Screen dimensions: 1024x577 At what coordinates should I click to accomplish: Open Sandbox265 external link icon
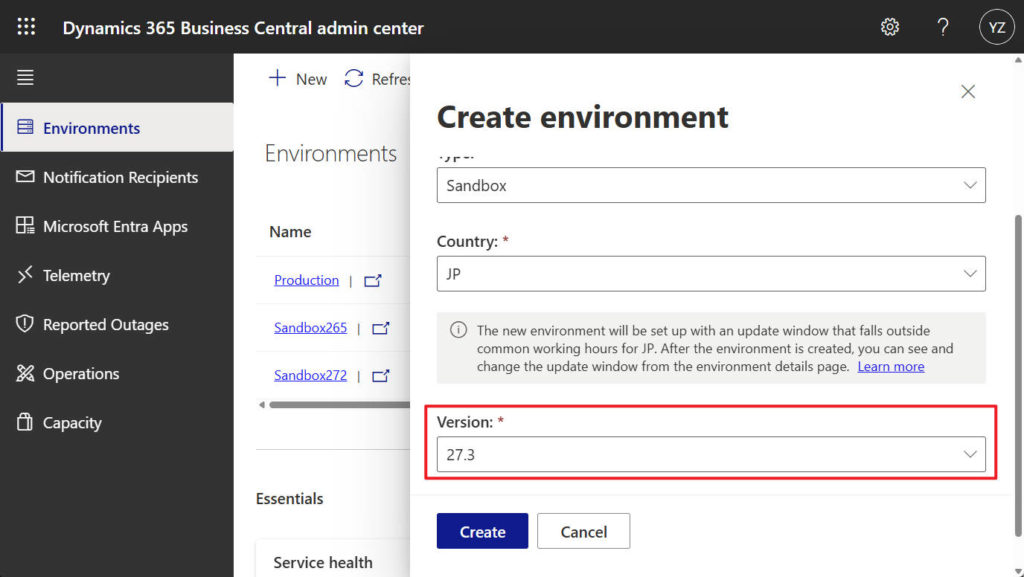pos(380,328)
